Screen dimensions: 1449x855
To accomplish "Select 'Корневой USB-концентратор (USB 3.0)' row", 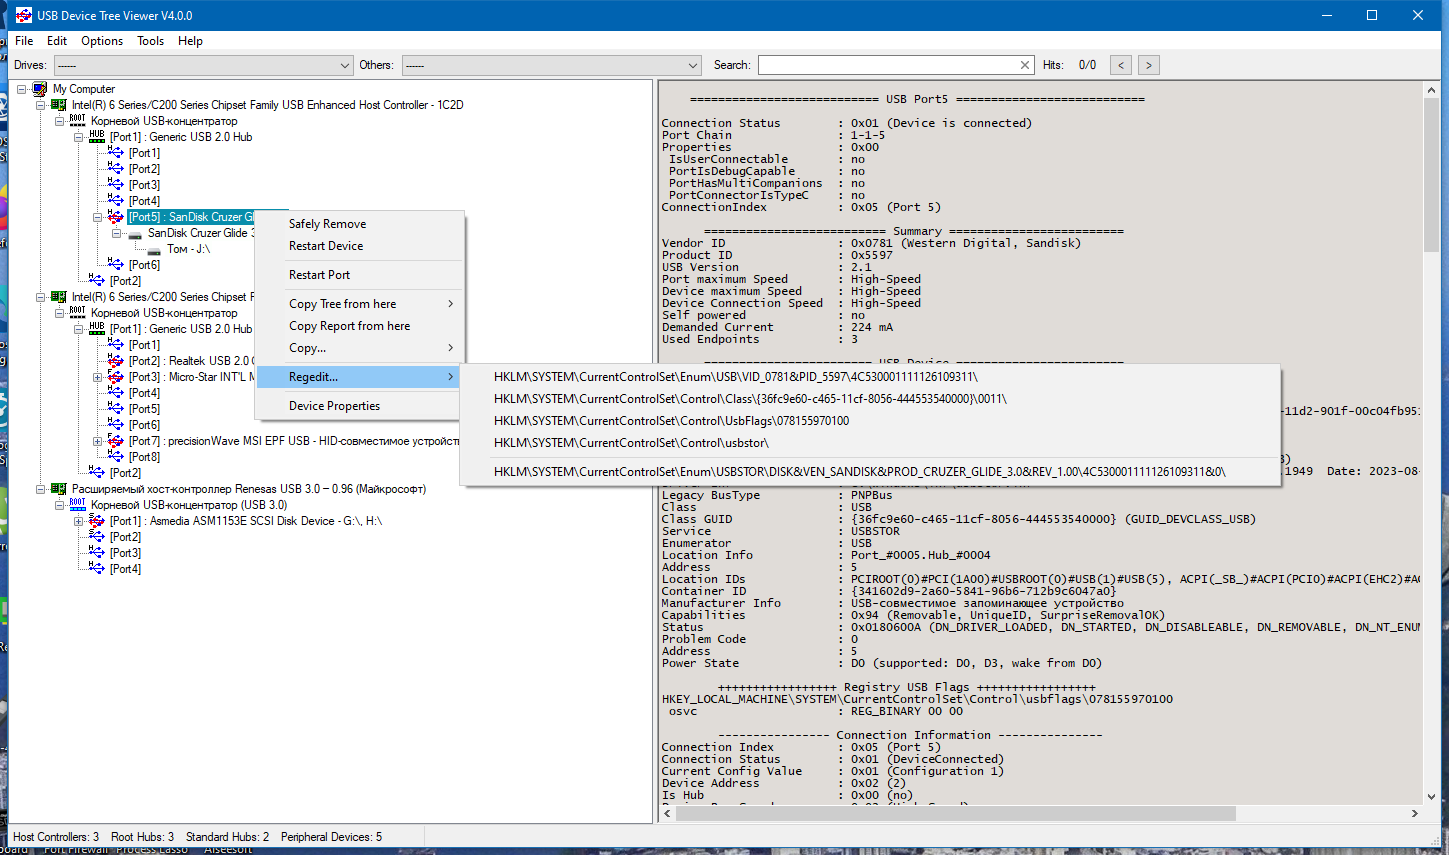I will click(189, 505).
